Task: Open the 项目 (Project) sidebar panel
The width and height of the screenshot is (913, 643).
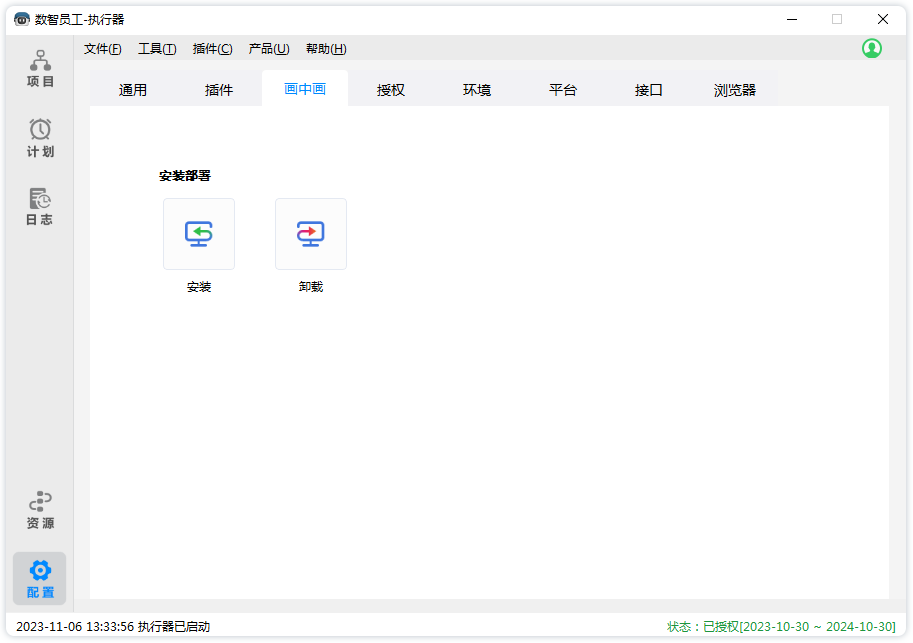Action: pyautogui.click(x=40, y=68)
